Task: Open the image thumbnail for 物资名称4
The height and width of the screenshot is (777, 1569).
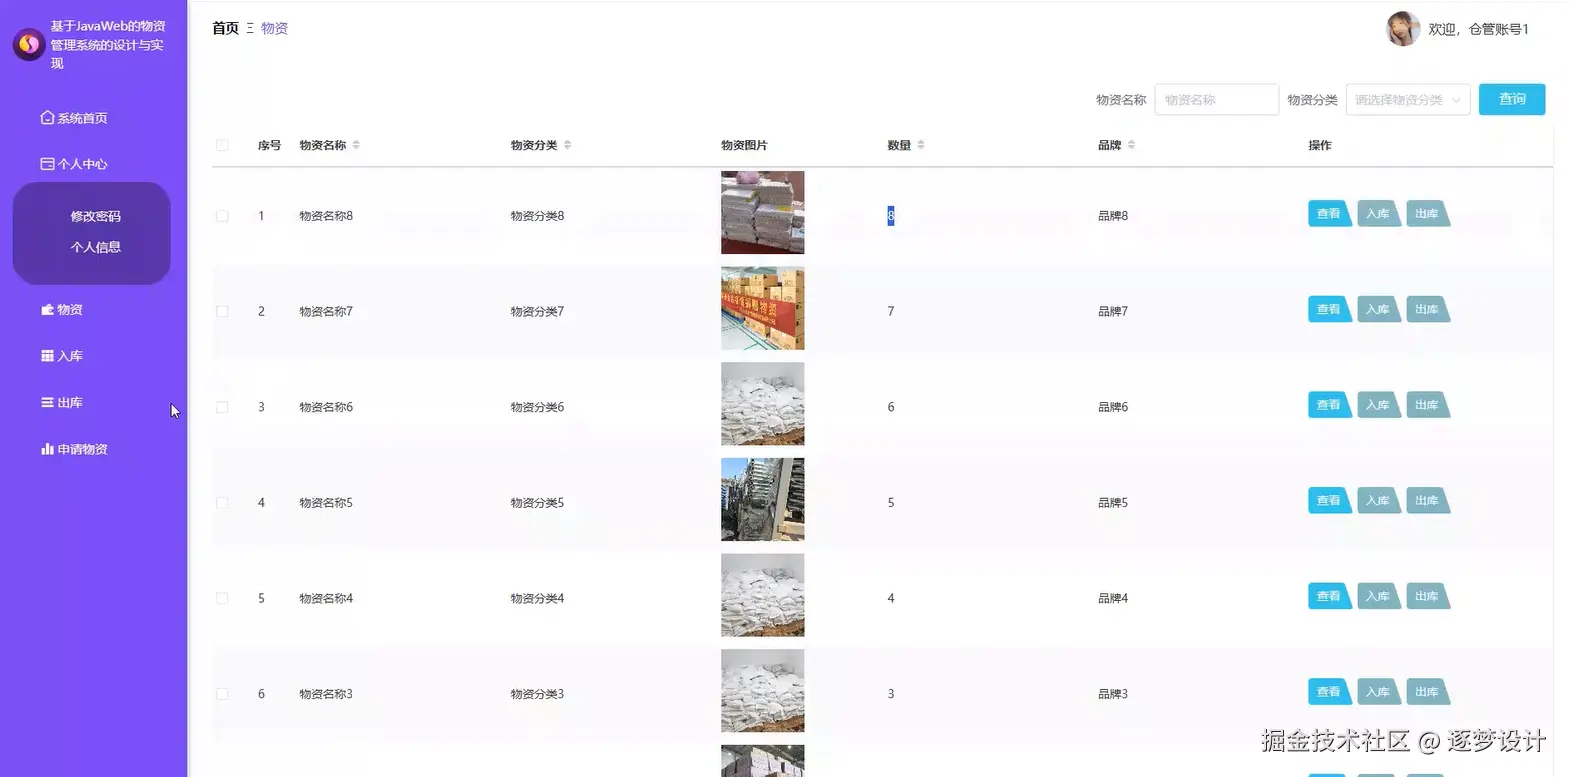Action: point(762,595)
